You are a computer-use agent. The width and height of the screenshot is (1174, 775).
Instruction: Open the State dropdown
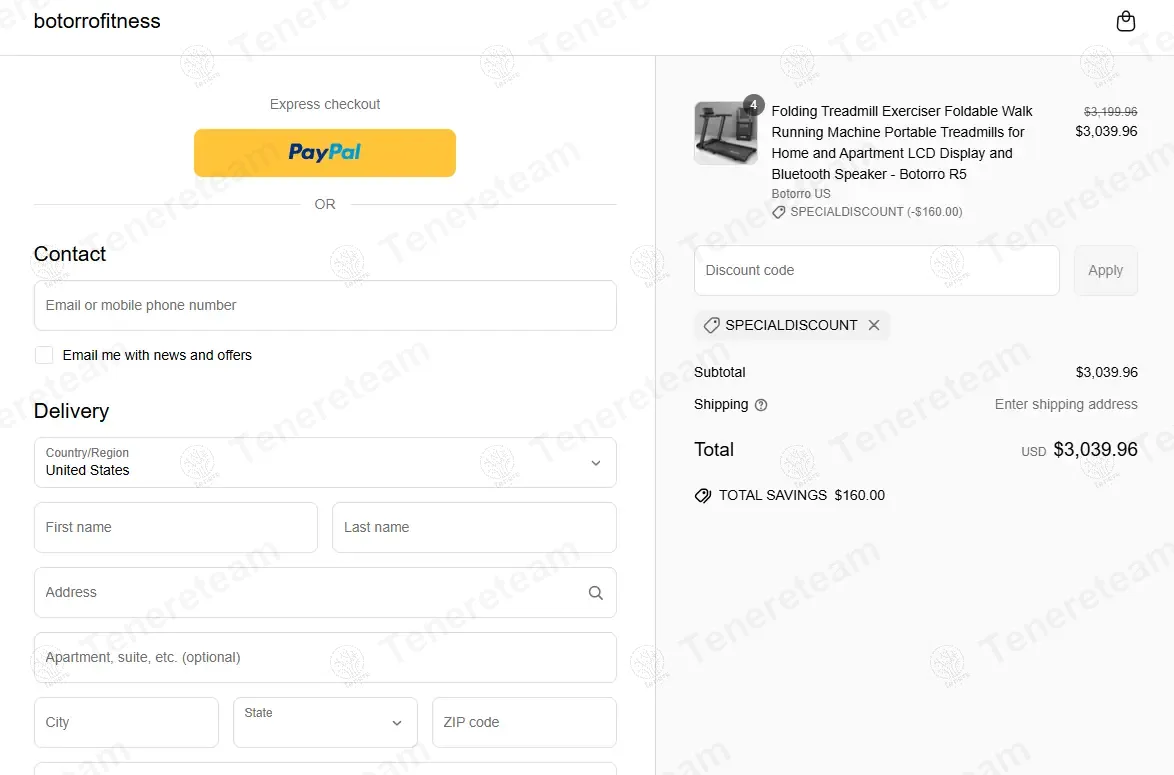[325, 723]
